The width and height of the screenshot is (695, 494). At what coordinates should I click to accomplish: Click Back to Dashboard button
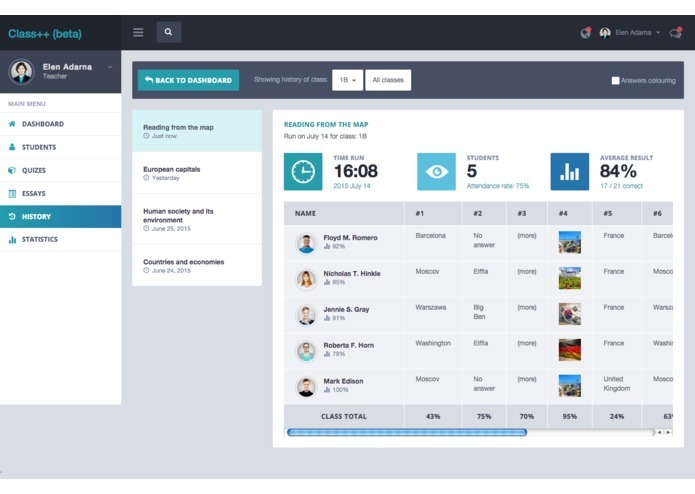pos(188,80)
